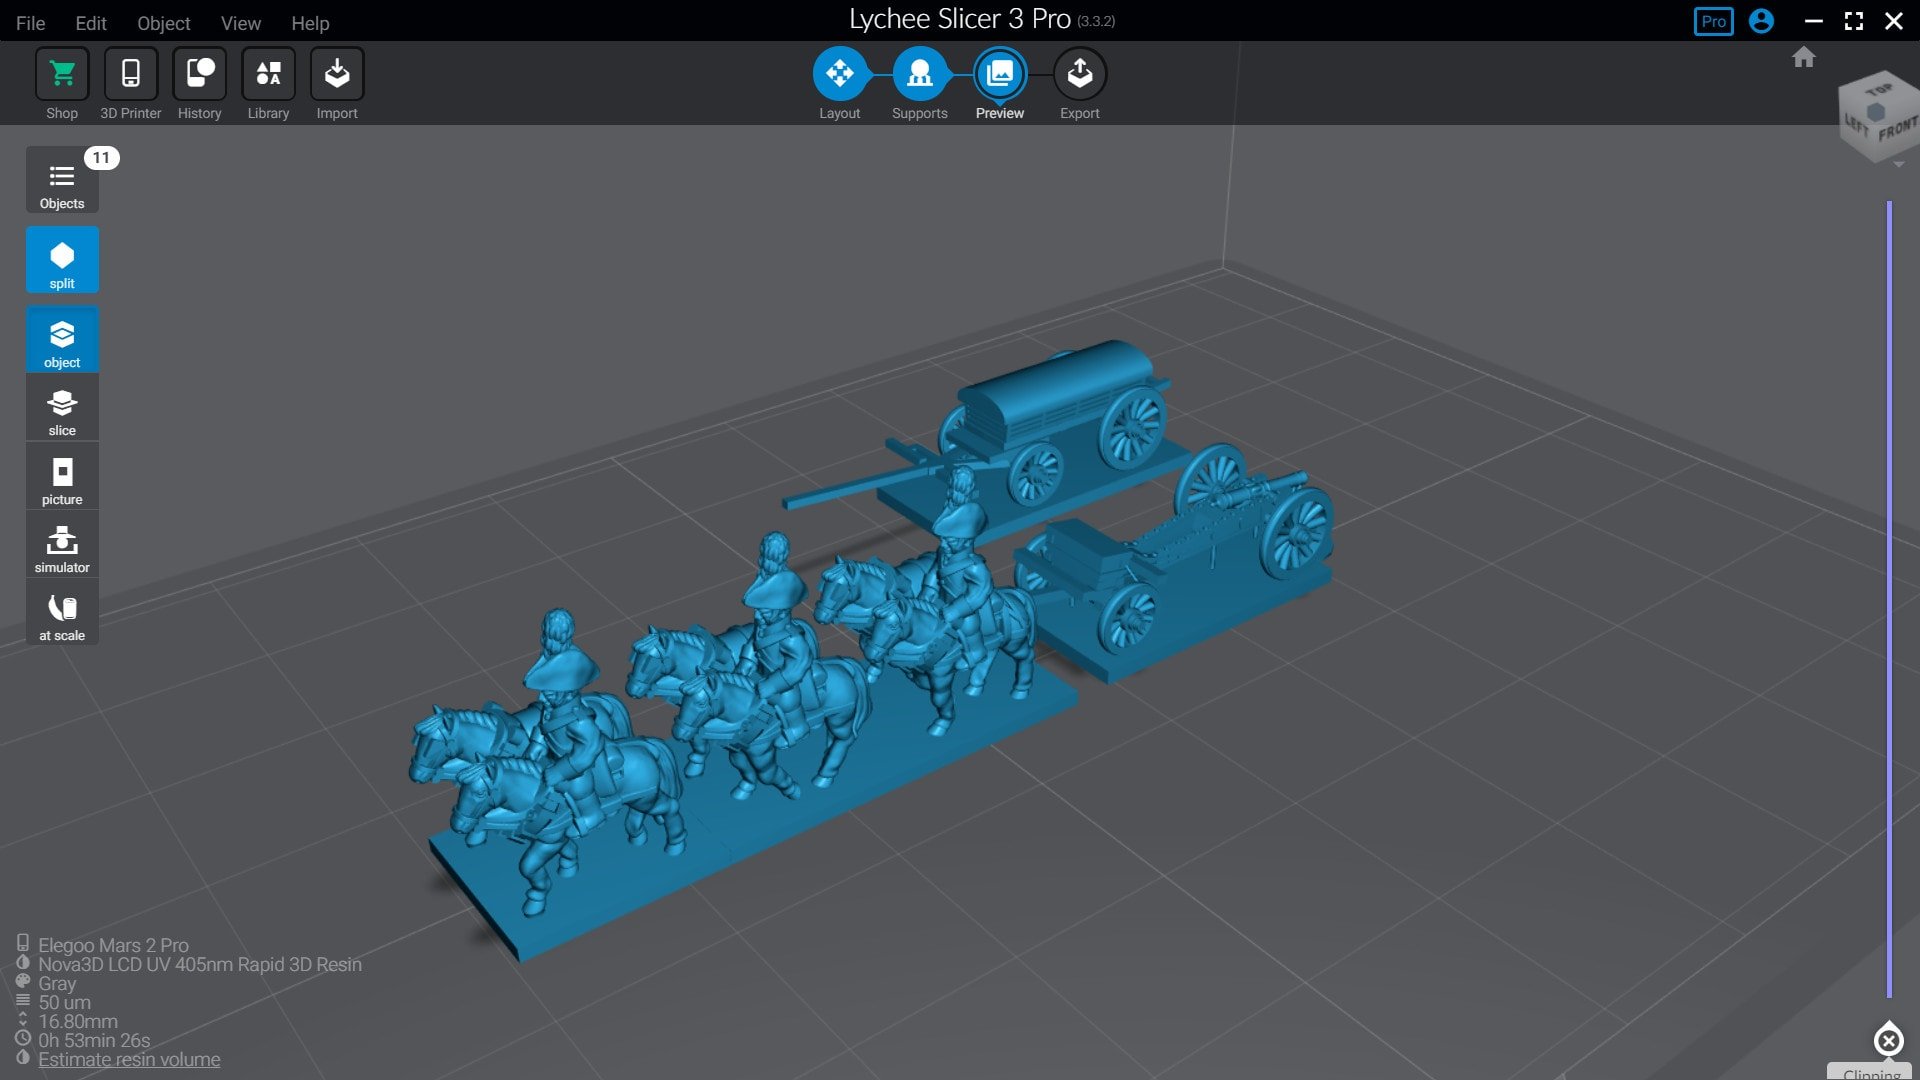The width and height of the screenshot is (1920, 1080).
Task: Select the picture preview mode
Action: (62, 477)
